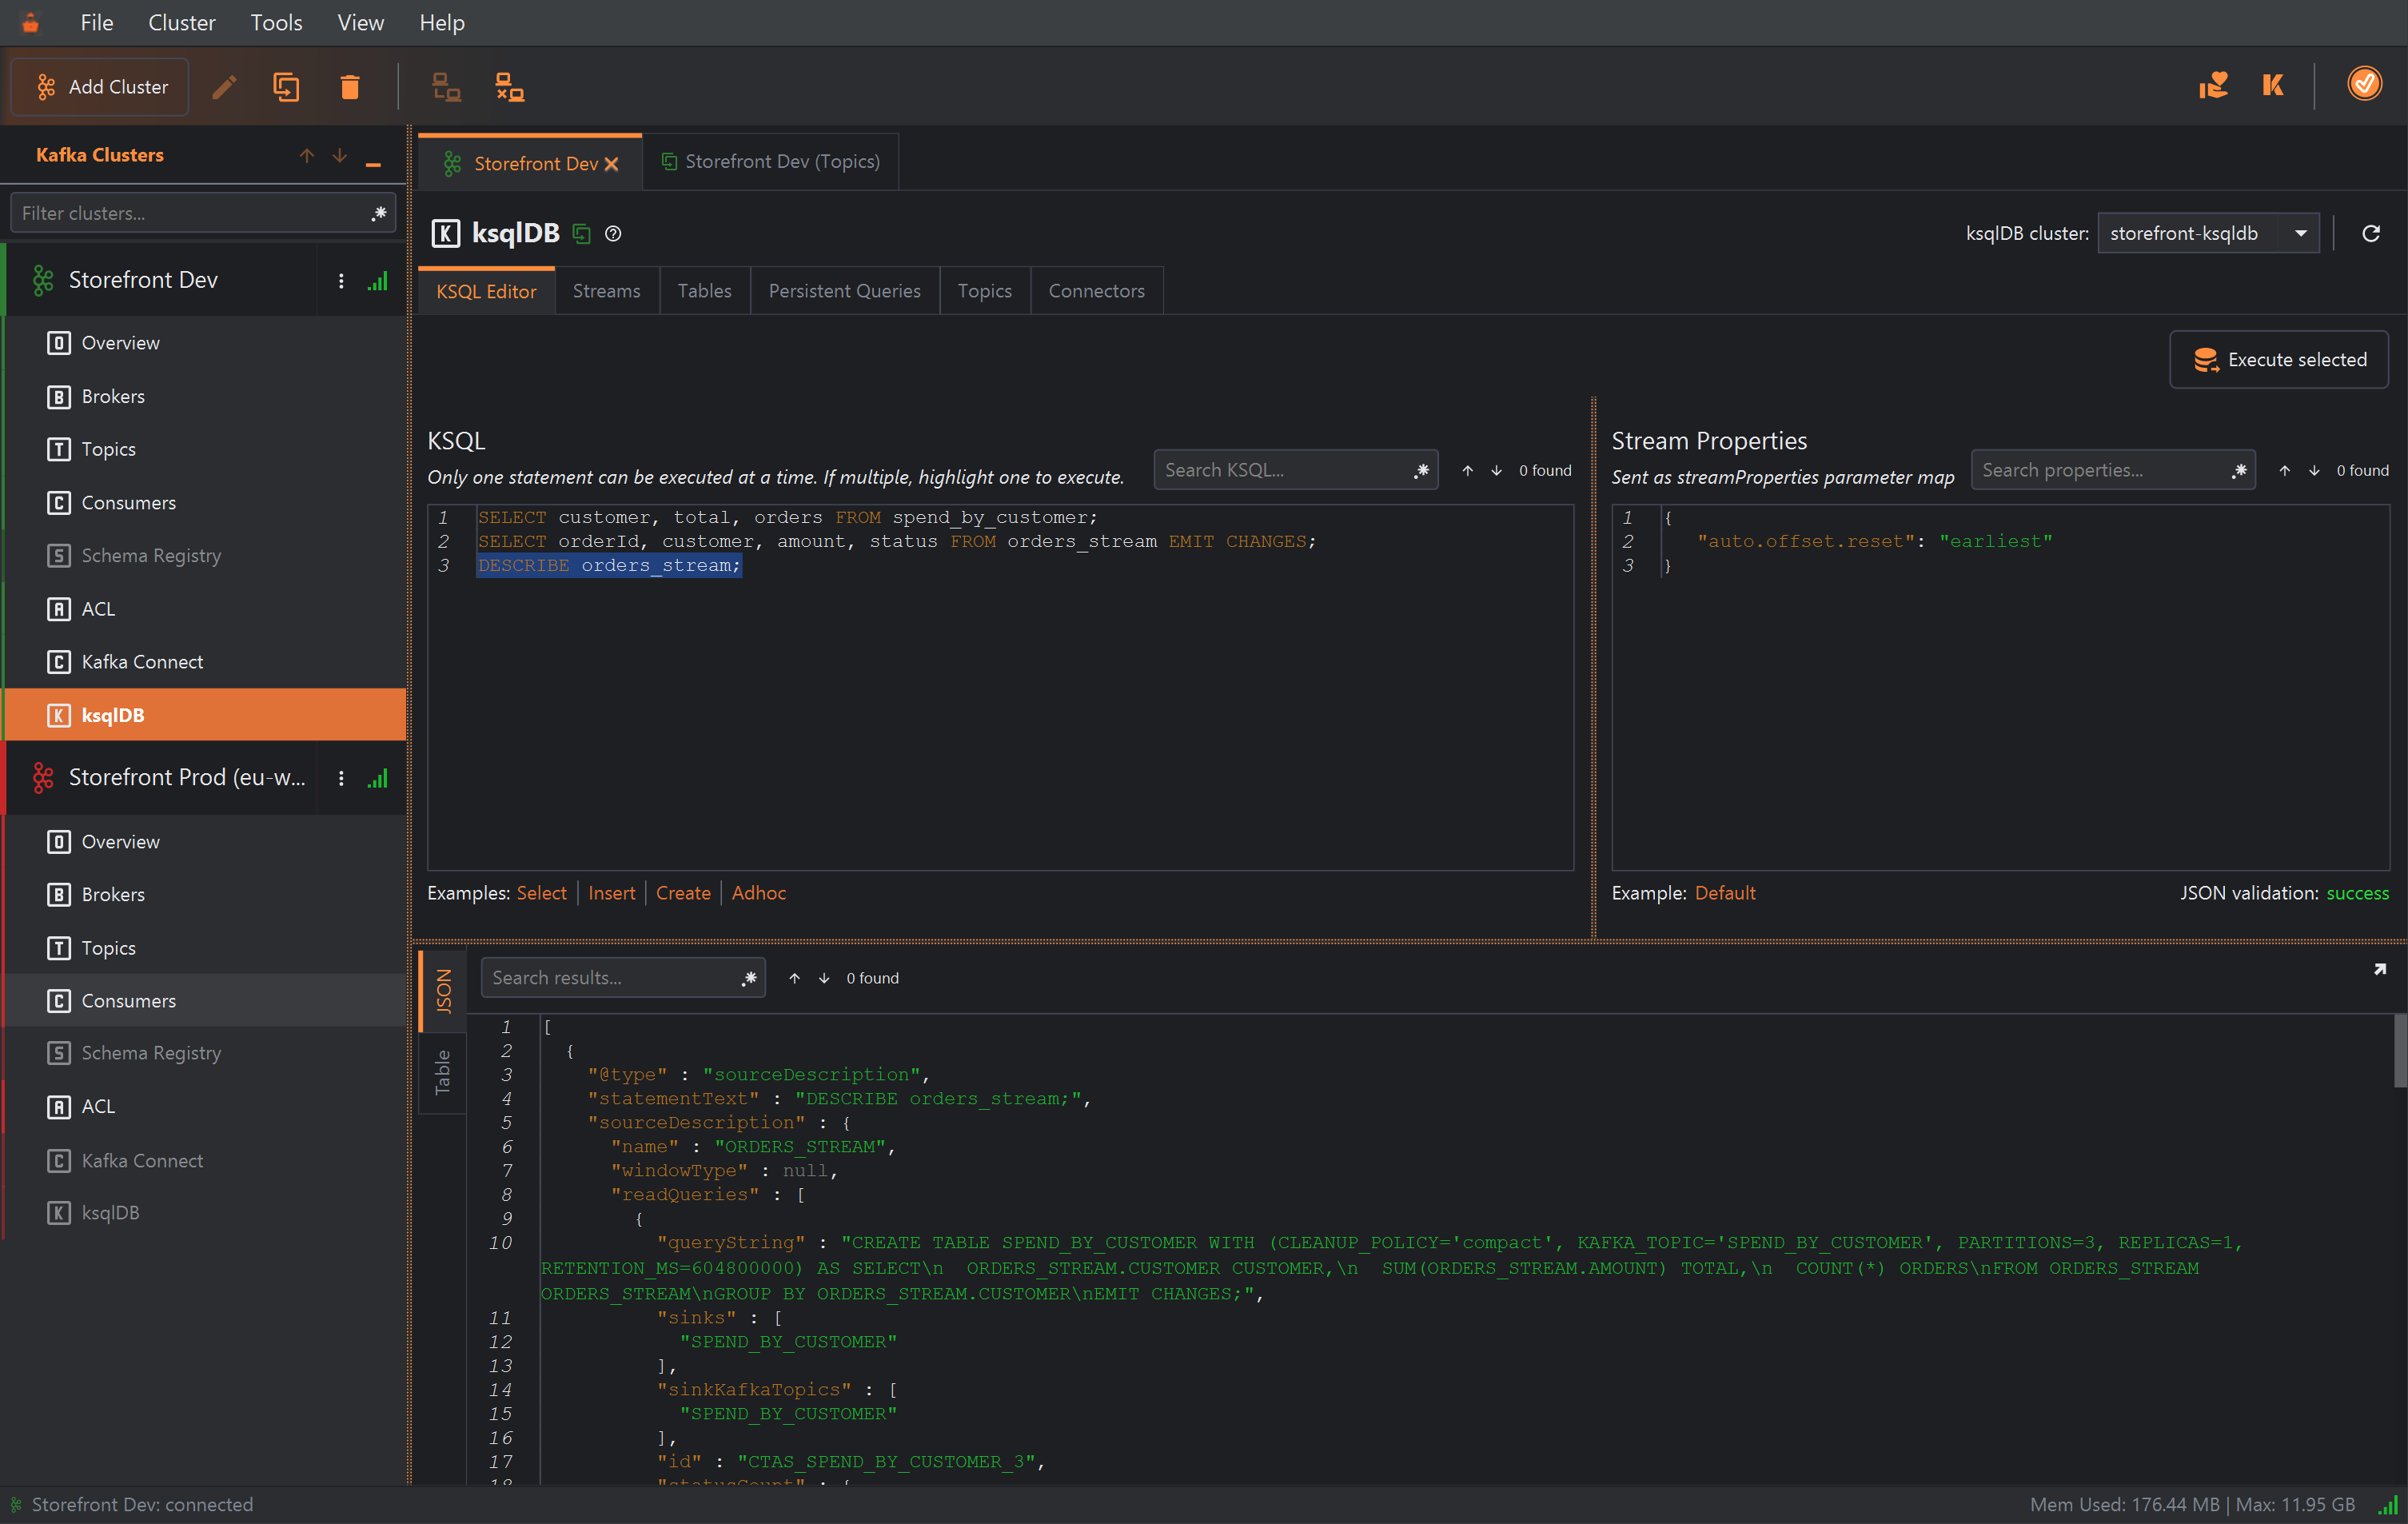This screenshot has width=2408, height=1524.
Task: Click Storefront Prod connection signal icon
Action: click(x=377, y=778)
